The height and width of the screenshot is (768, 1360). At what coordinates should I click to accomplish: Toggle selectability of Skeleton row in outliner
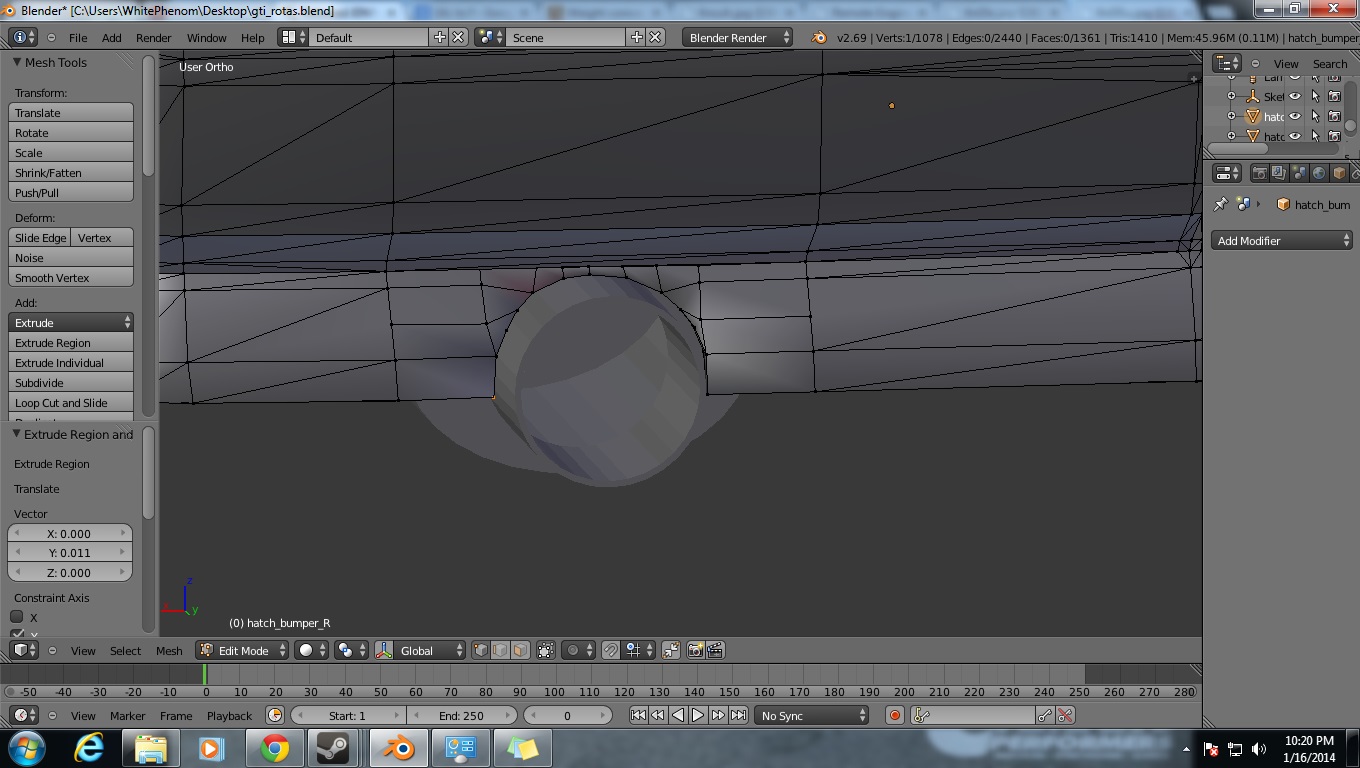coord(1315,97)
